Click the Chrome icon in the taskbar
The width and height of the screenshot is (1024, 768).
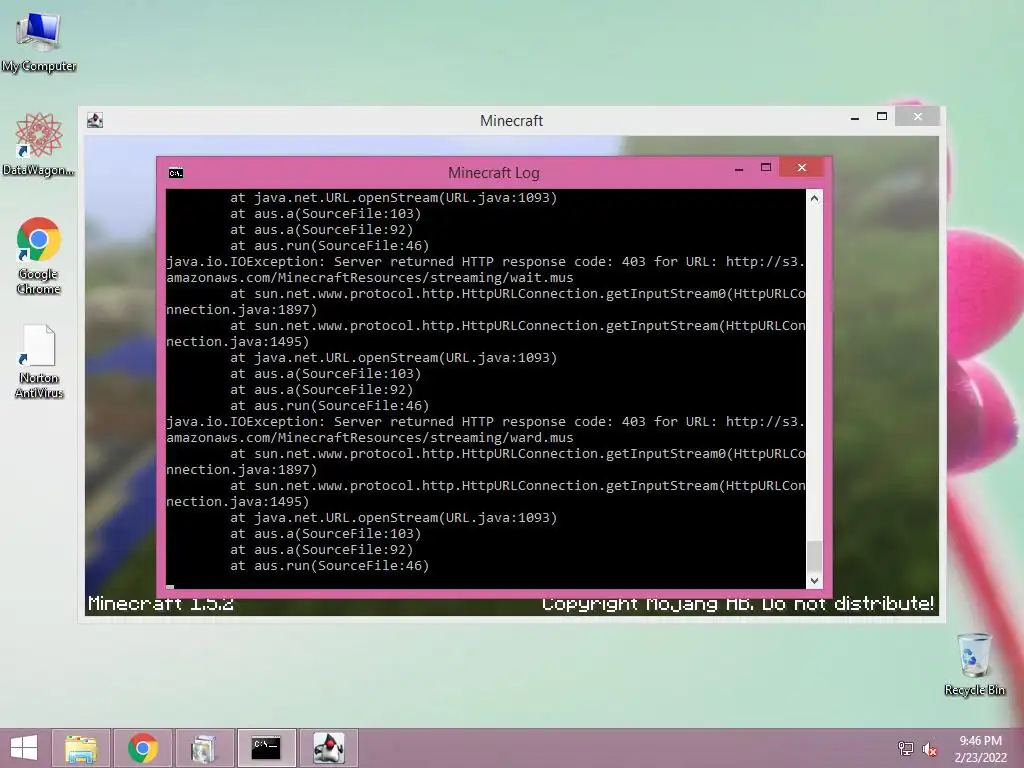[142, 748]
